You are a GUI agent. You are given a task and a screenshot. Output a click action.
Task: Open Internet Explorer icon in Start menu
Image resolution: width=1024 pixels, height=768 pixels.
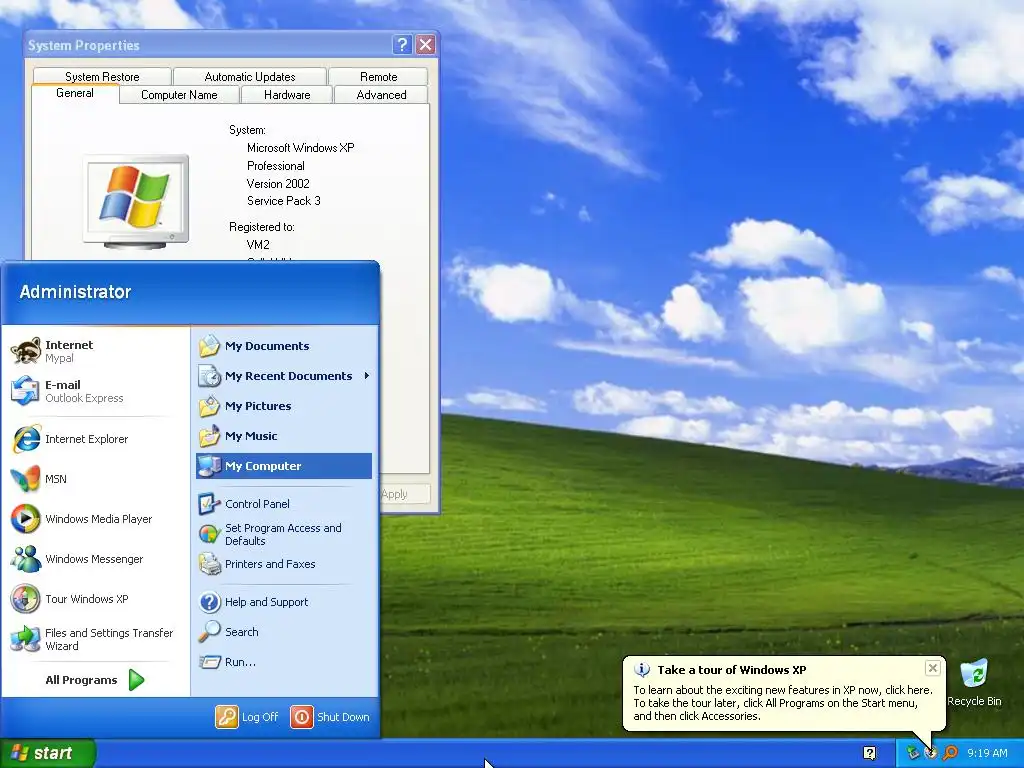pyautogui.click(x=25, y=439)
